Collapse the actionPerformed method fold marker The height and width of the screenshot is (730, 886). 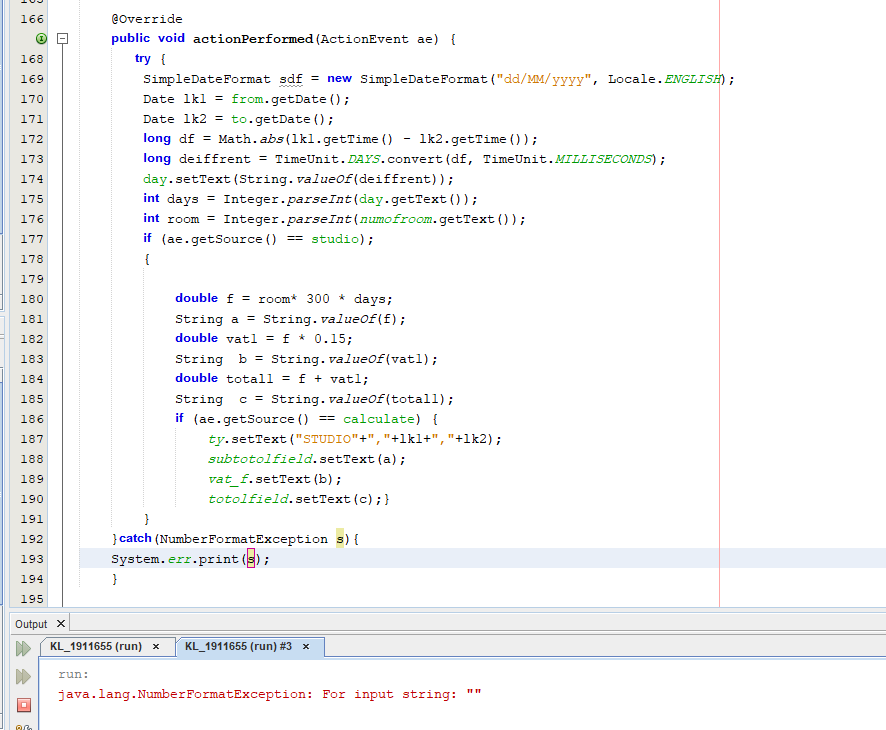tap(63, 38)
